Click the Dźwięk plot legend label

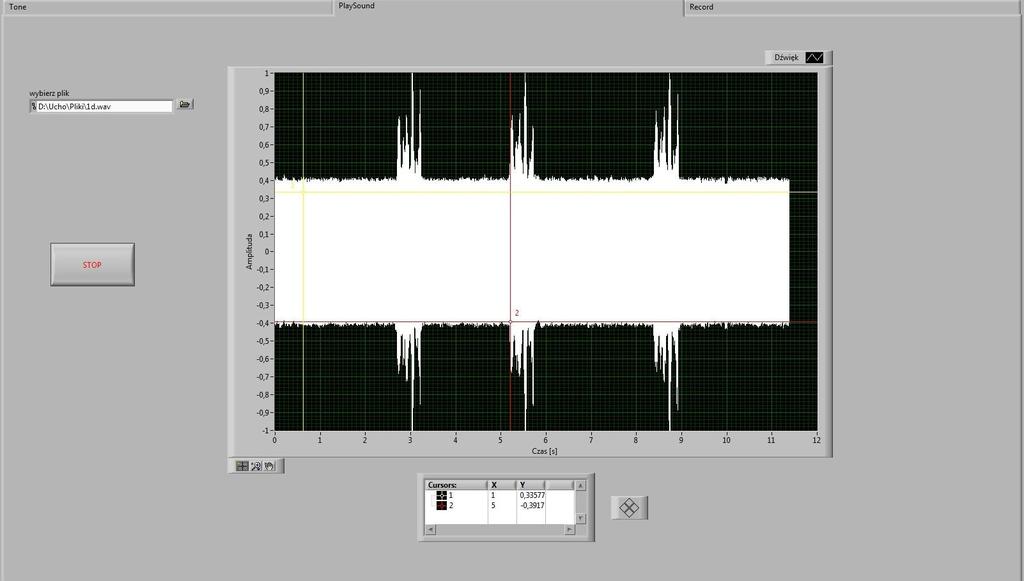786,57
